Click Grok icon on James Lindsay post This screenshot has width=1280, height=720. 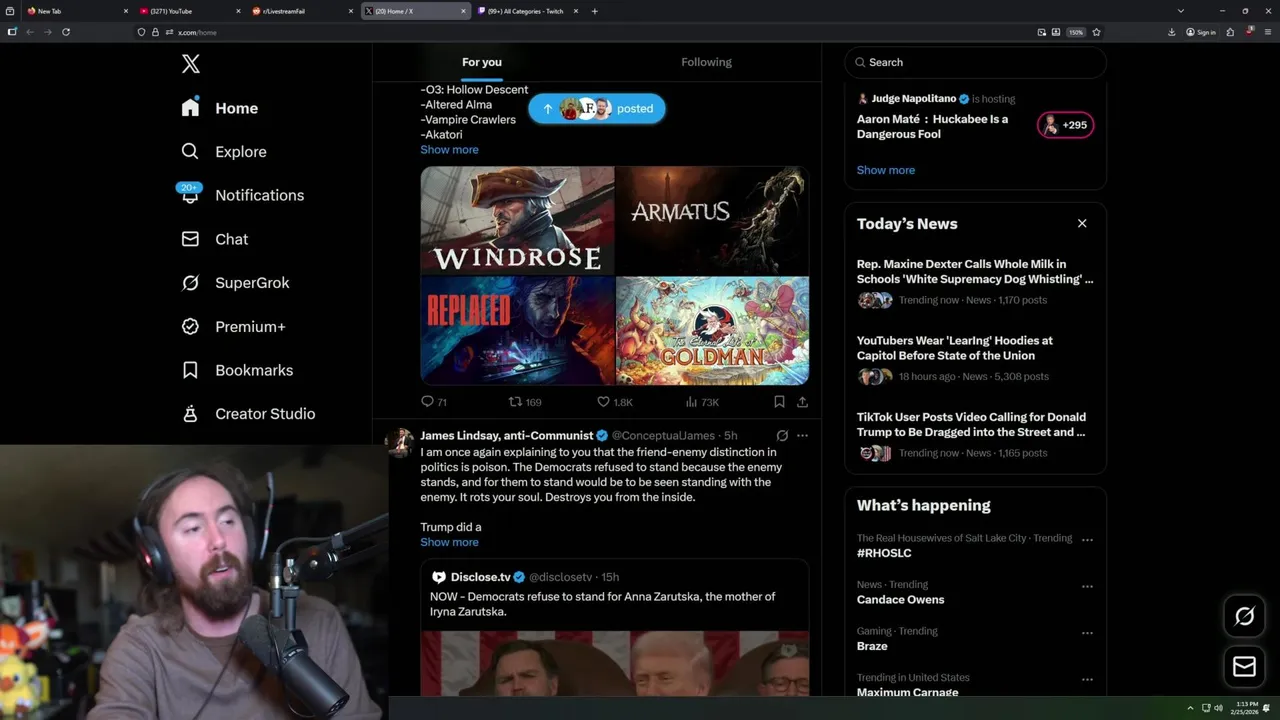782,436
